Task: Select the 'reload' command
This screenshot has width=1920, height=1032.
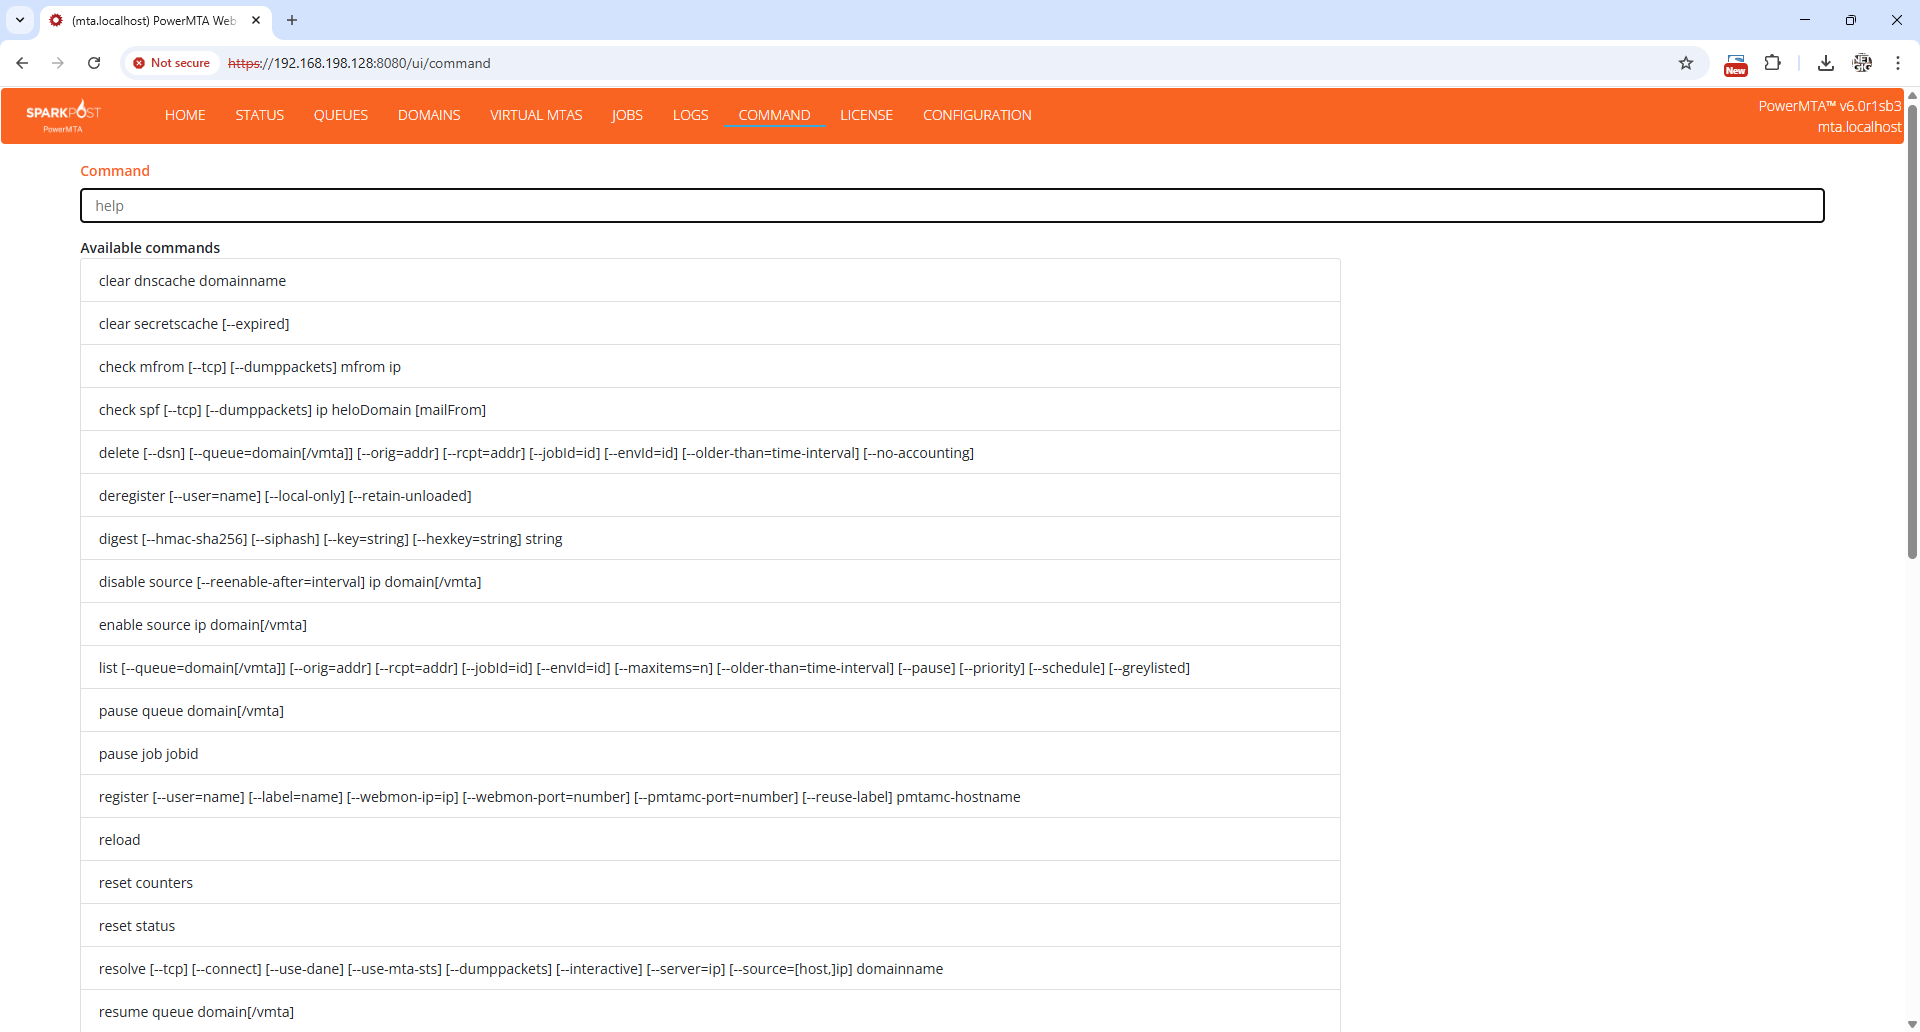Action: (710, 840)
